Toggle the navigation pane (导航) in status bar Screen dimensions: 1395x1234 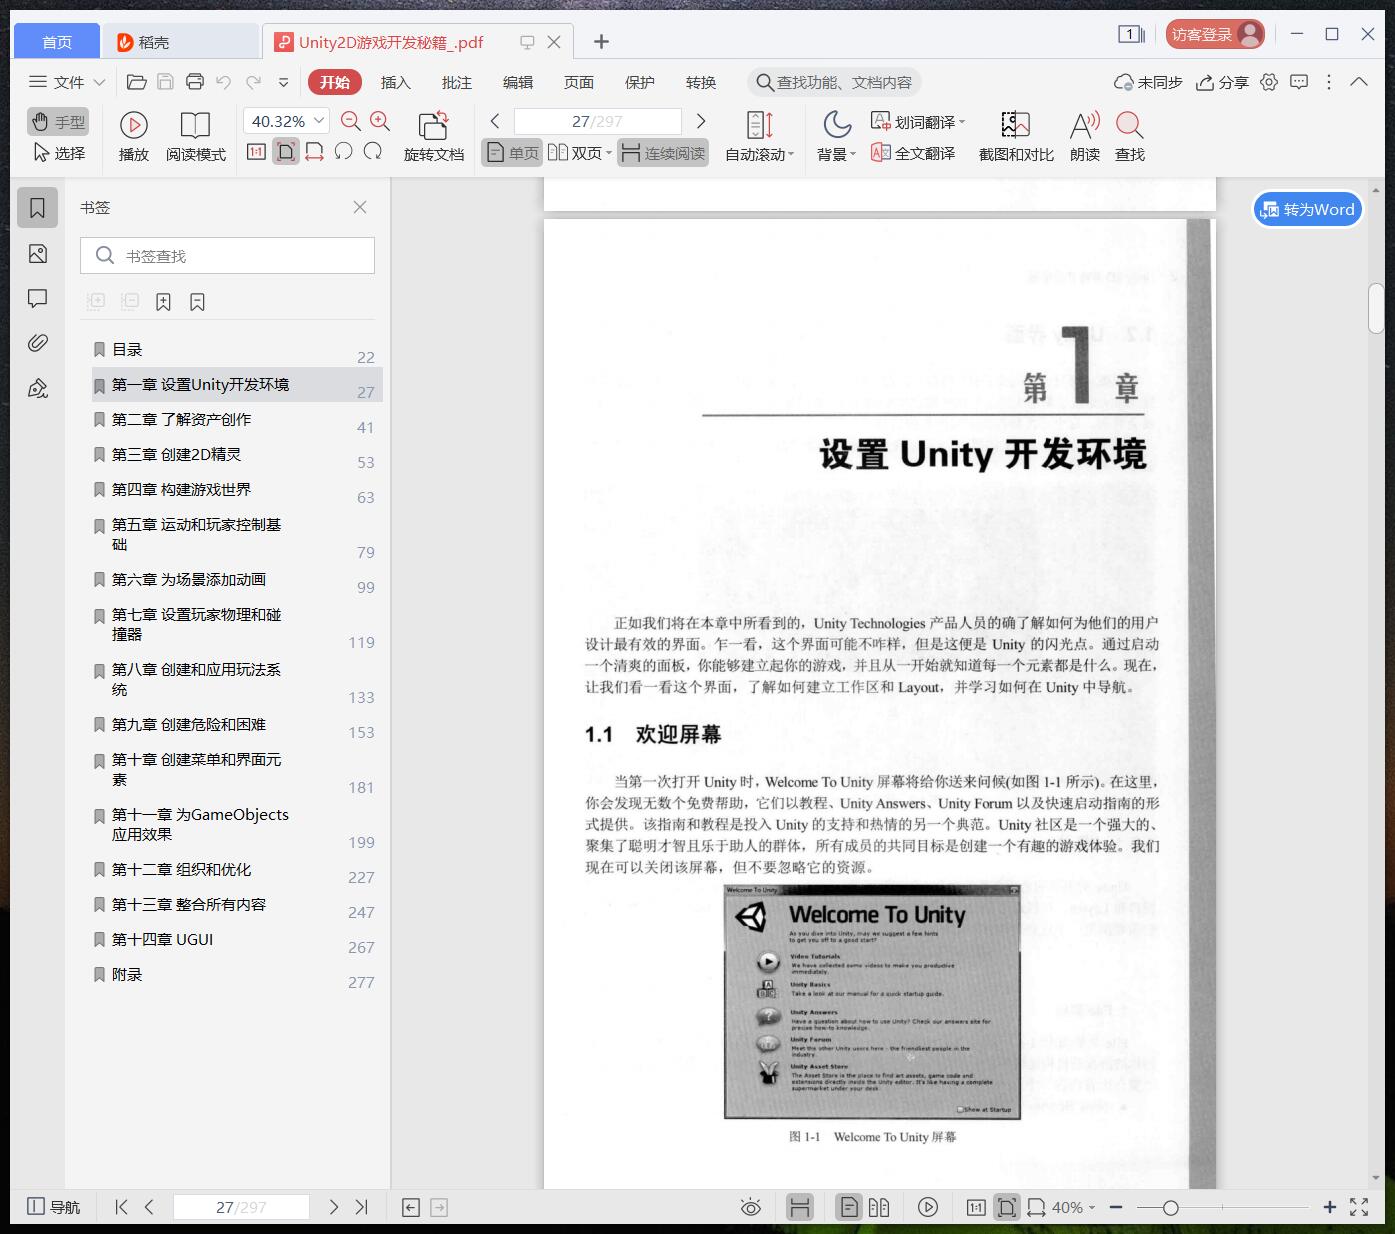[53, 1207]
